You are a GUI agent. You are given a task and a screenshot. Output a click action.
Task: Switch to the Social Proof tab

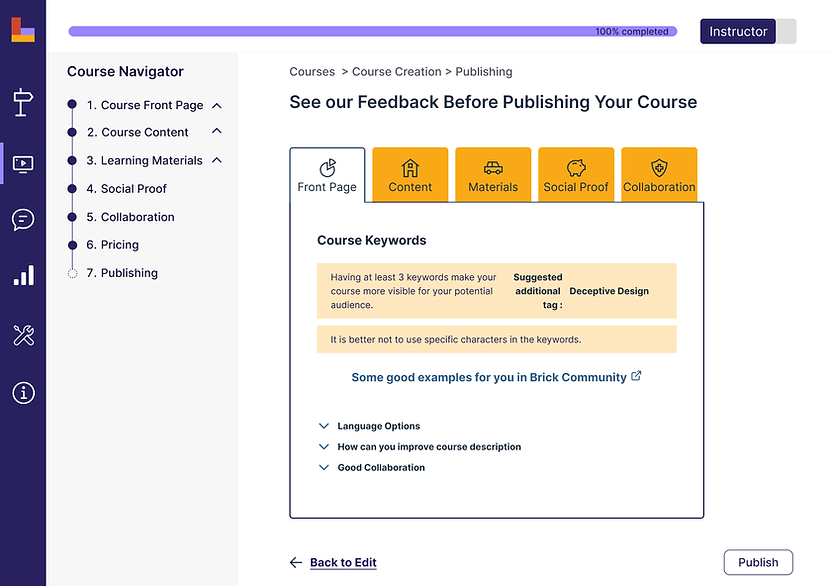(576, 175)
